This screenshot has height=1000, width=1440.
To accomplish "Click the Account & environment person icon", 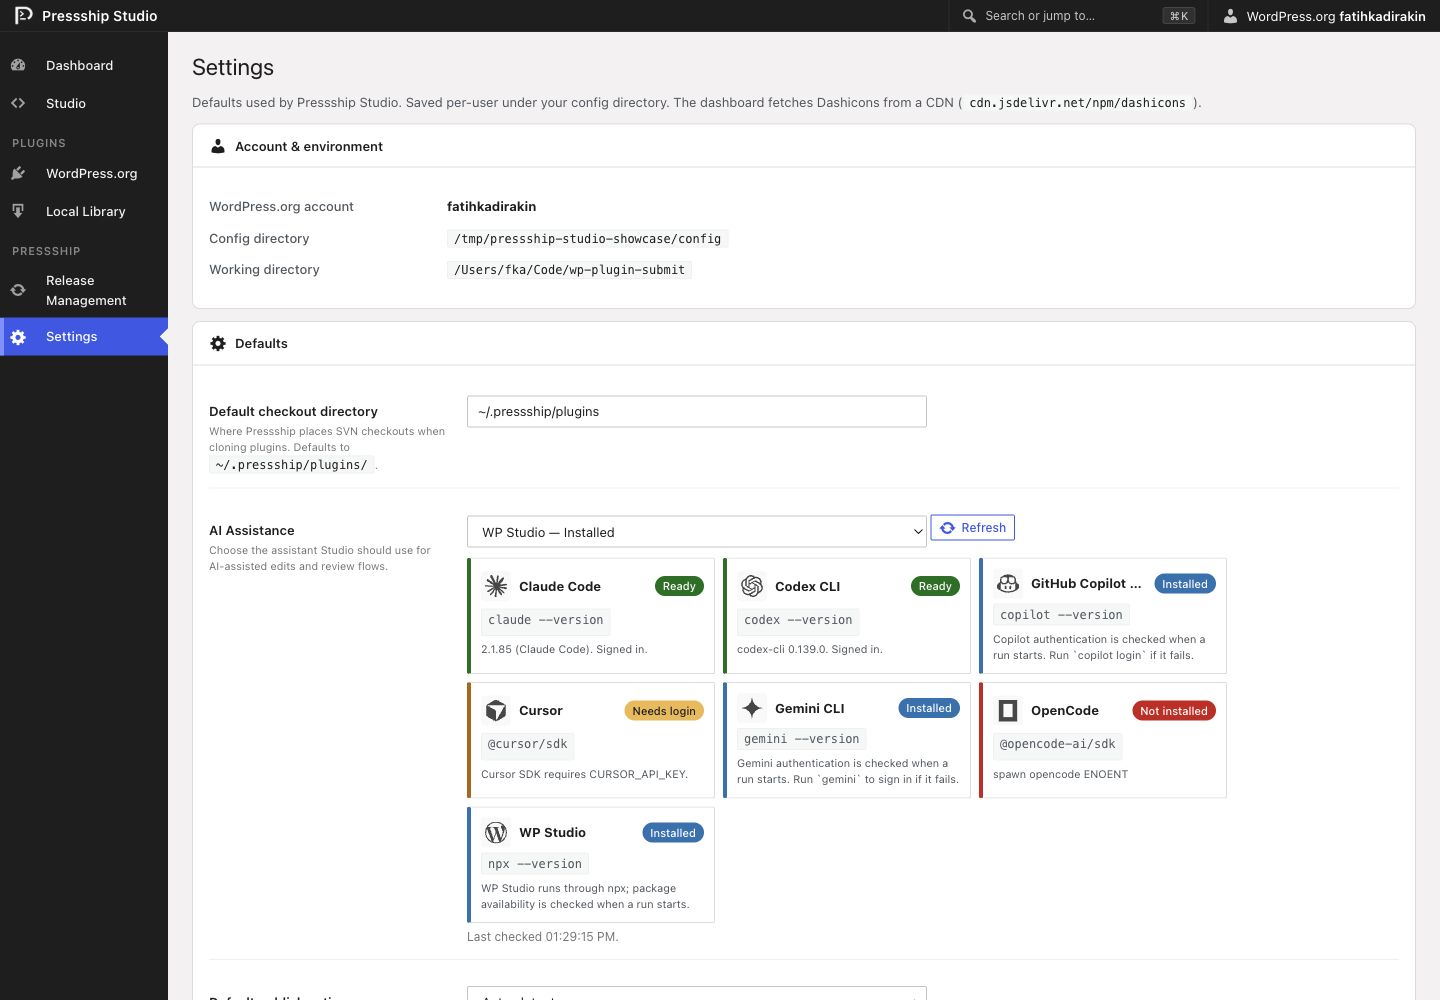I will pyautogui.click(x=218, y=146).
